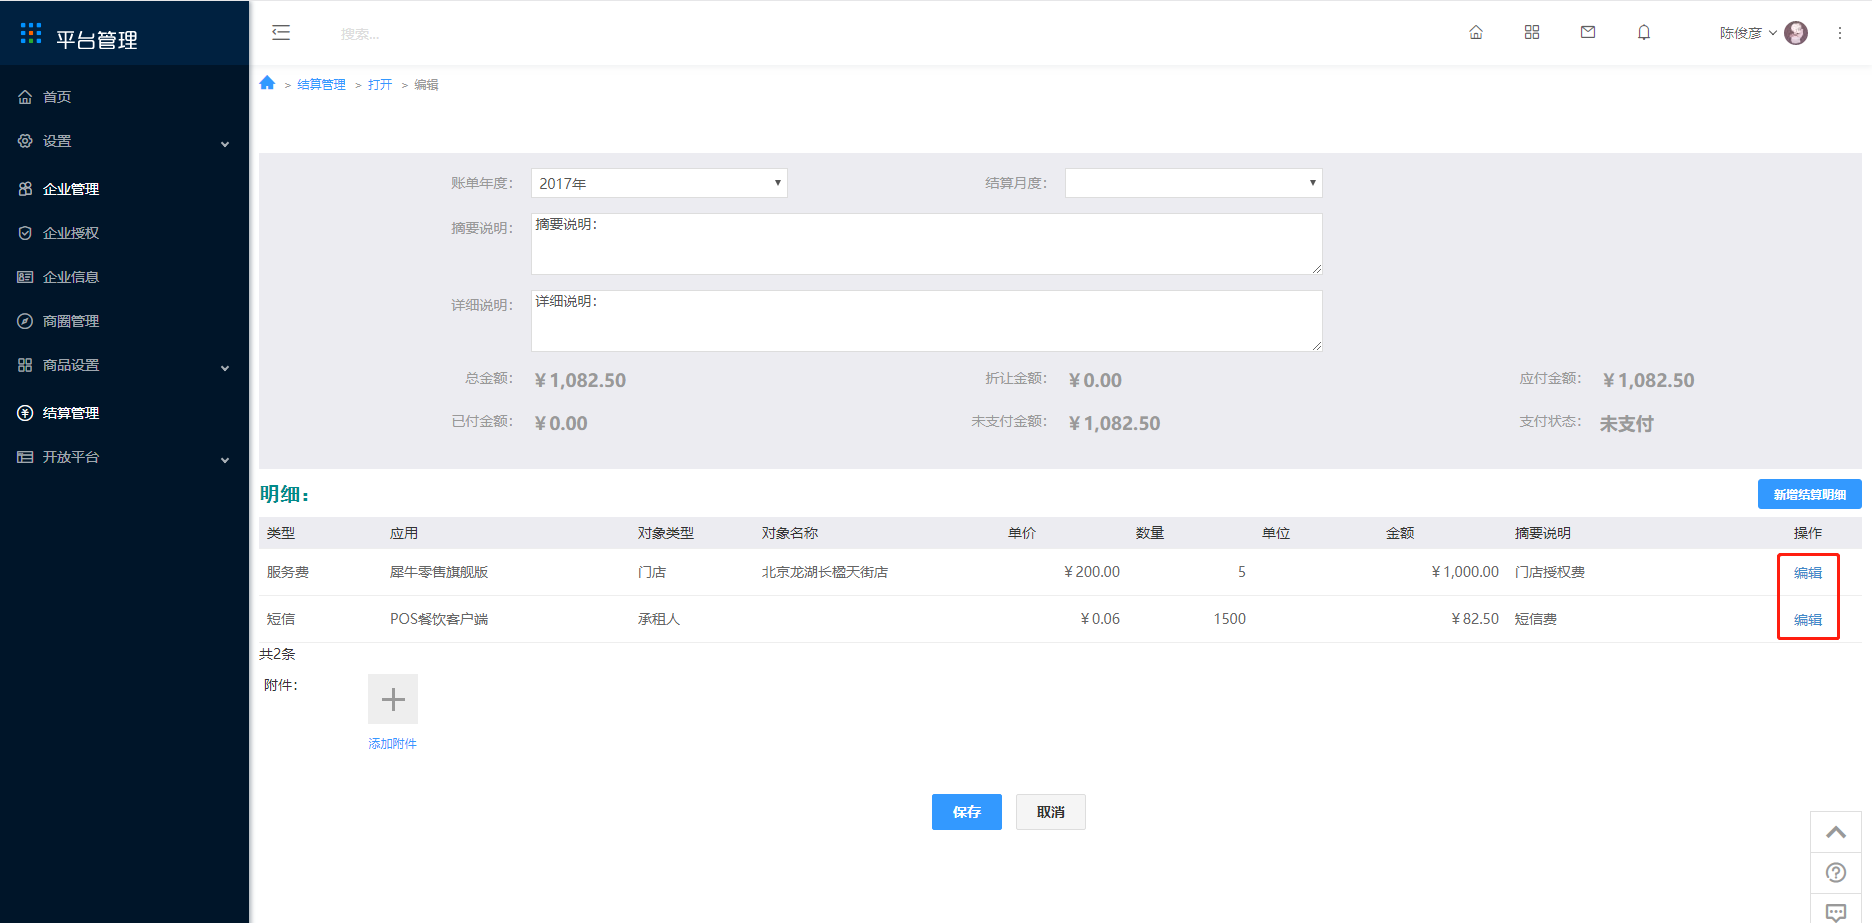Click the 商圈管理 compass icon
Image resolution: width=1872 pixels, height=923 pixels.
pos(25,321)
